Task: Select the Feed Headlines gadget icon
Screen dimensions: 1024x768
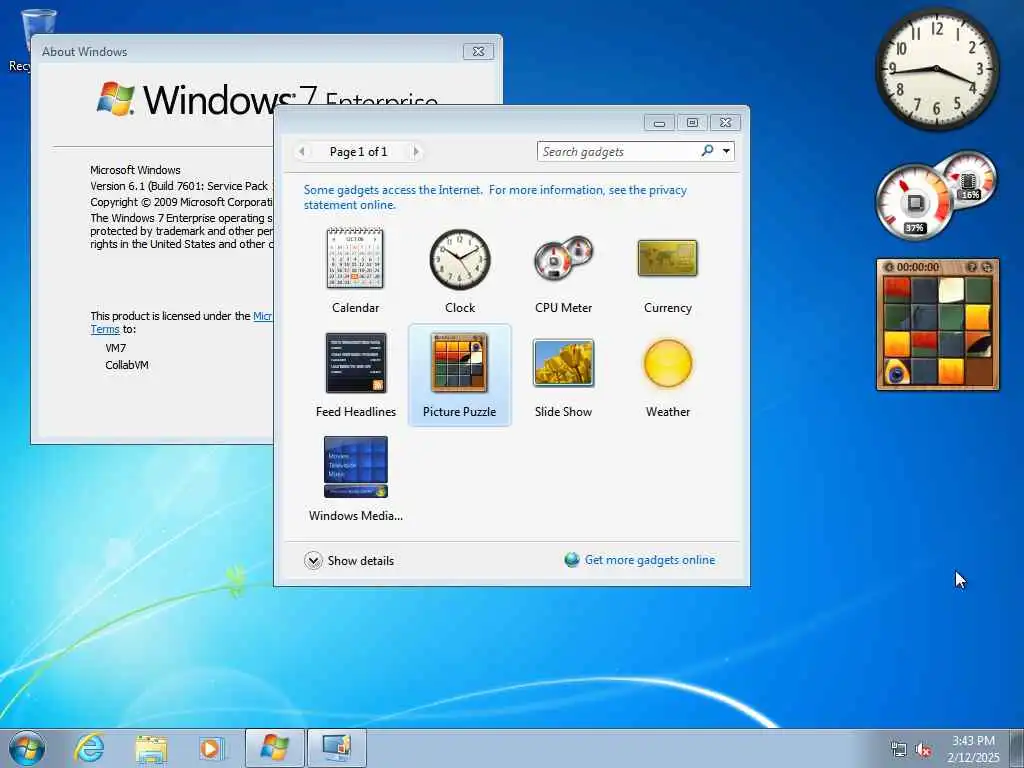Action: [356, 363]
